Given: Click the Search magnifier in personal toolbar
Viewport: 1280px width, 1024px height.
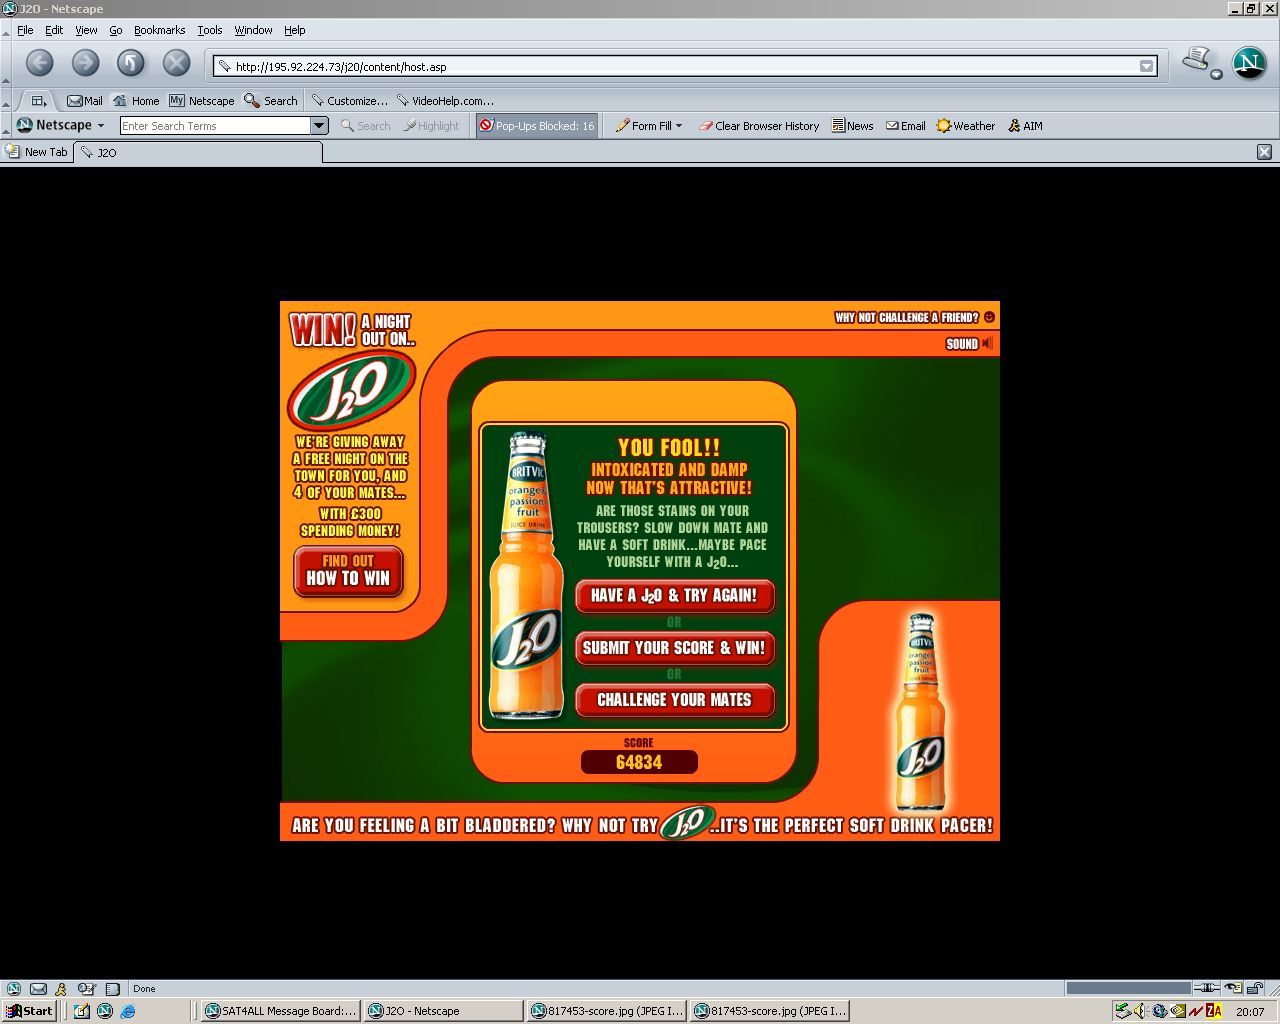Looking at the screenshot, I should pyautogui.click(x=271, y=100).
